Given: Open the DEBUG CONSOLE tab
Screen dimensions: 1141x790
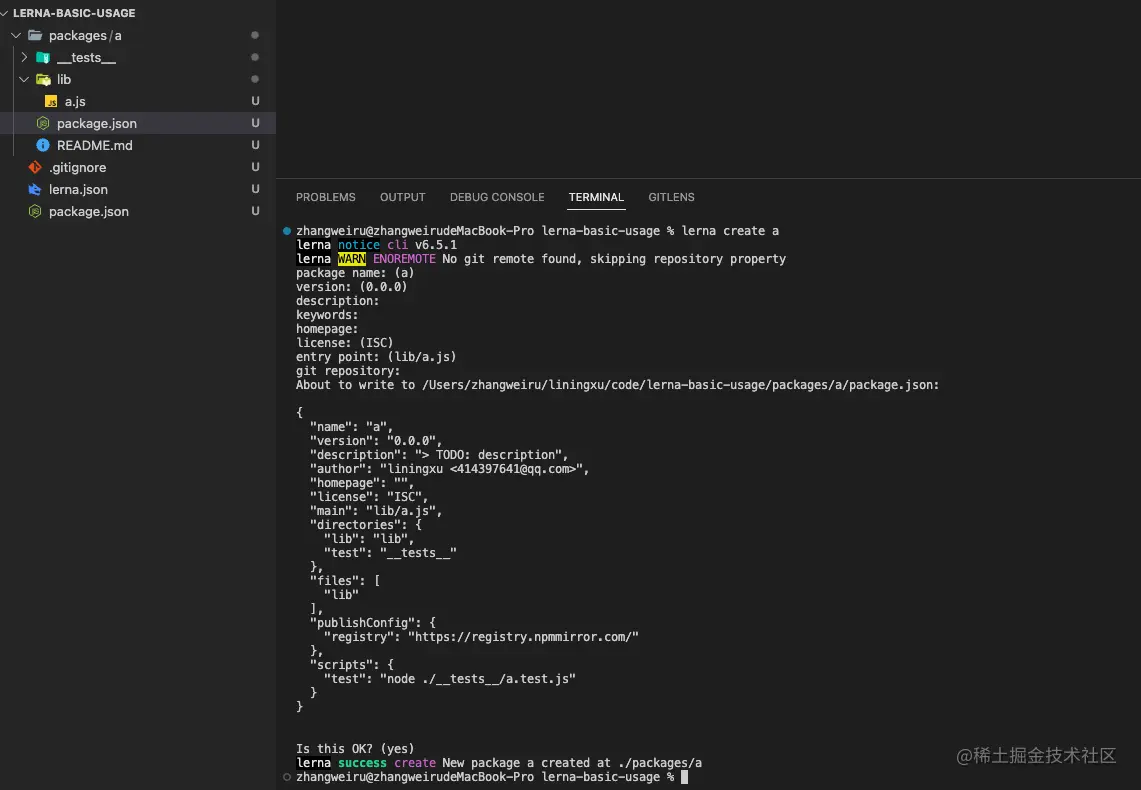Looking at the screenshot, I should coord(497,197).
